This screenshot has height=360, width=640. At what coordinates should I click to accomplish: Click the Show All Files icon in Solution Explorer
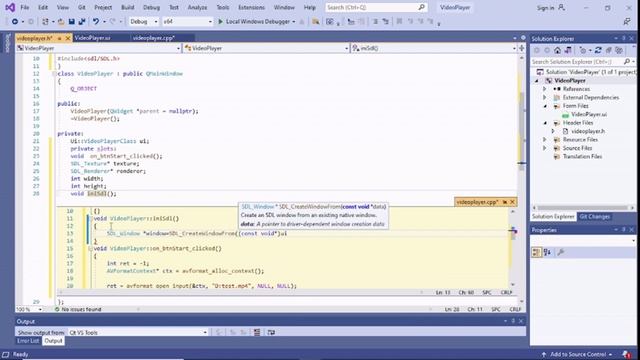619,51
